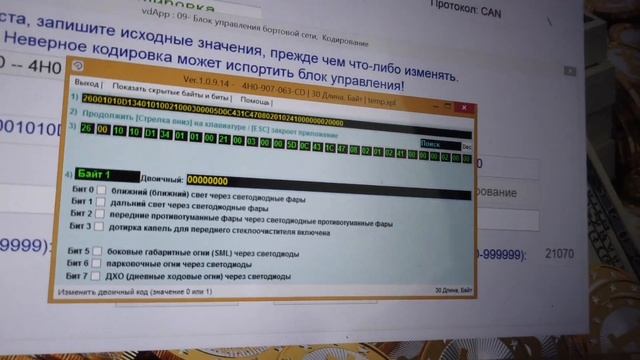Select the Байт 1 header label
Viewport: 640px width, 360px height.
pyautogui.click(x=107, y=175)
